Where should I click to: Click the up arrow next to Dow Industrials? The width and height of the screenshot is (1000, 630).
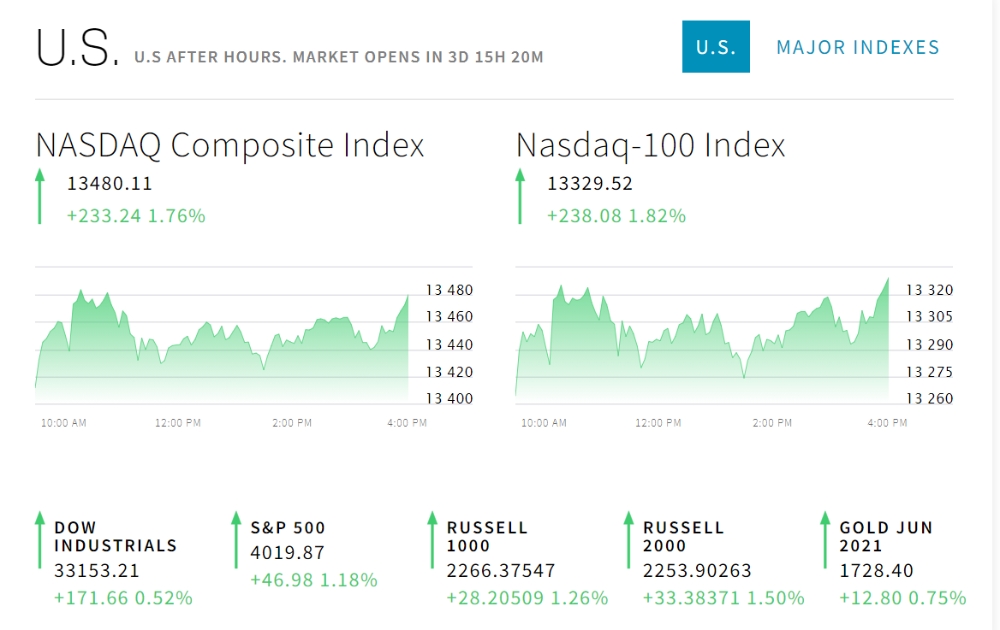(40, 541)
